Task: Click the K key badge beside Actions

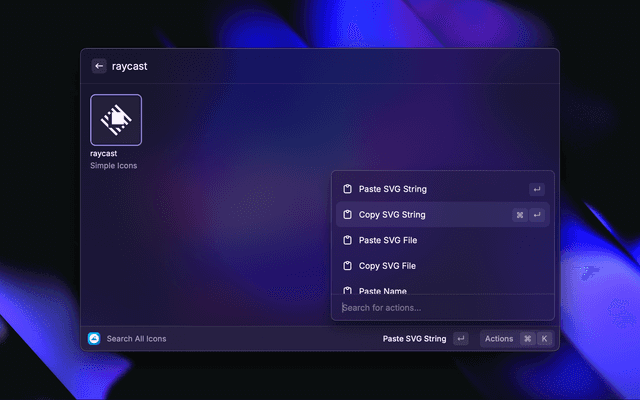Action: pyautogui.click(x=544, y=339)
